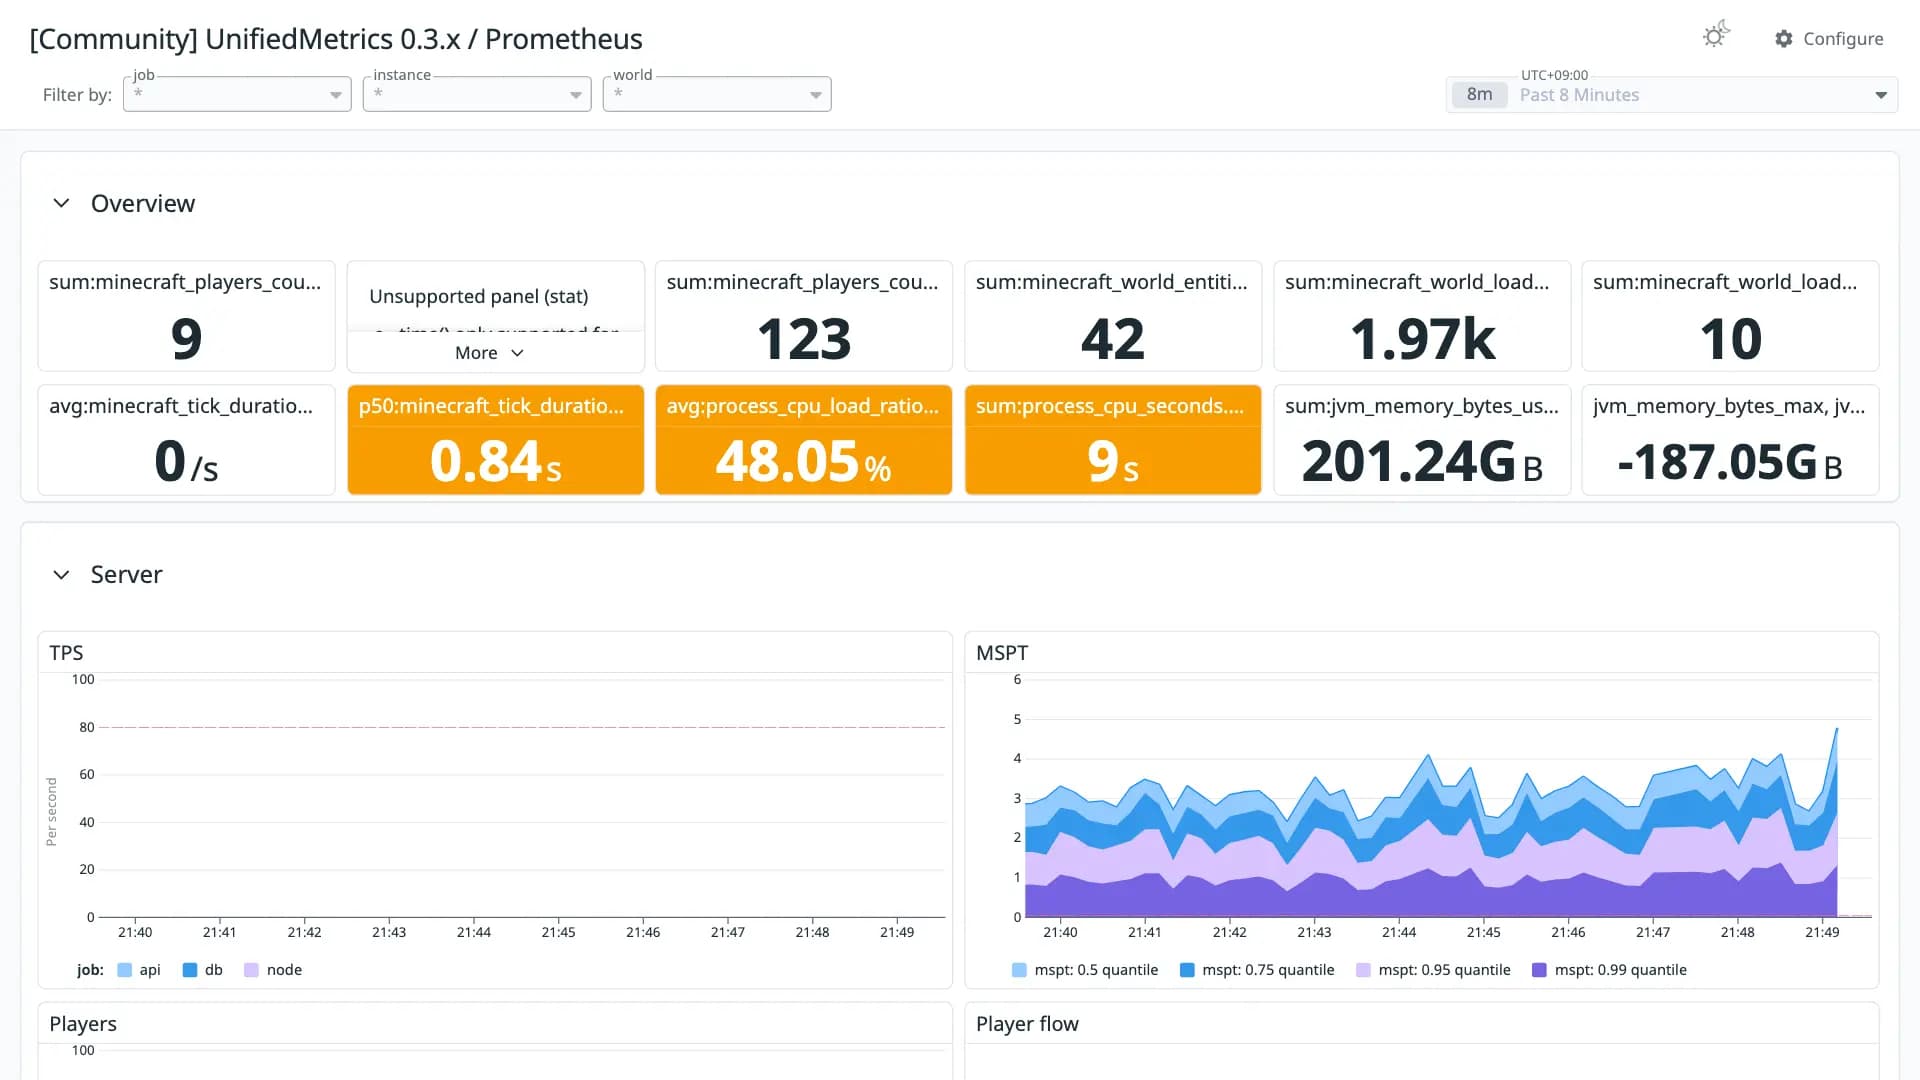Open the job filter dropdown

pyautogui.click(x=237, y=94)
